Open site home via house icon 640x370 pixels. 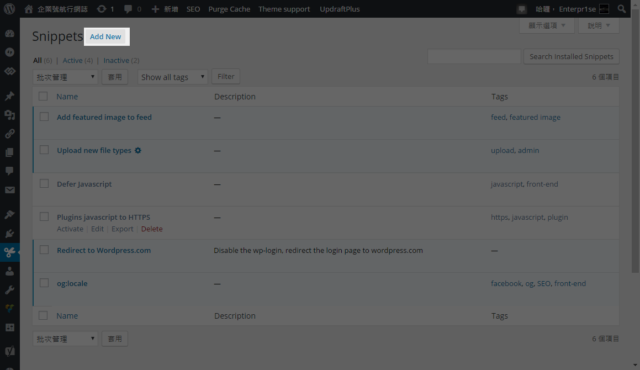(x=28, y=9)
